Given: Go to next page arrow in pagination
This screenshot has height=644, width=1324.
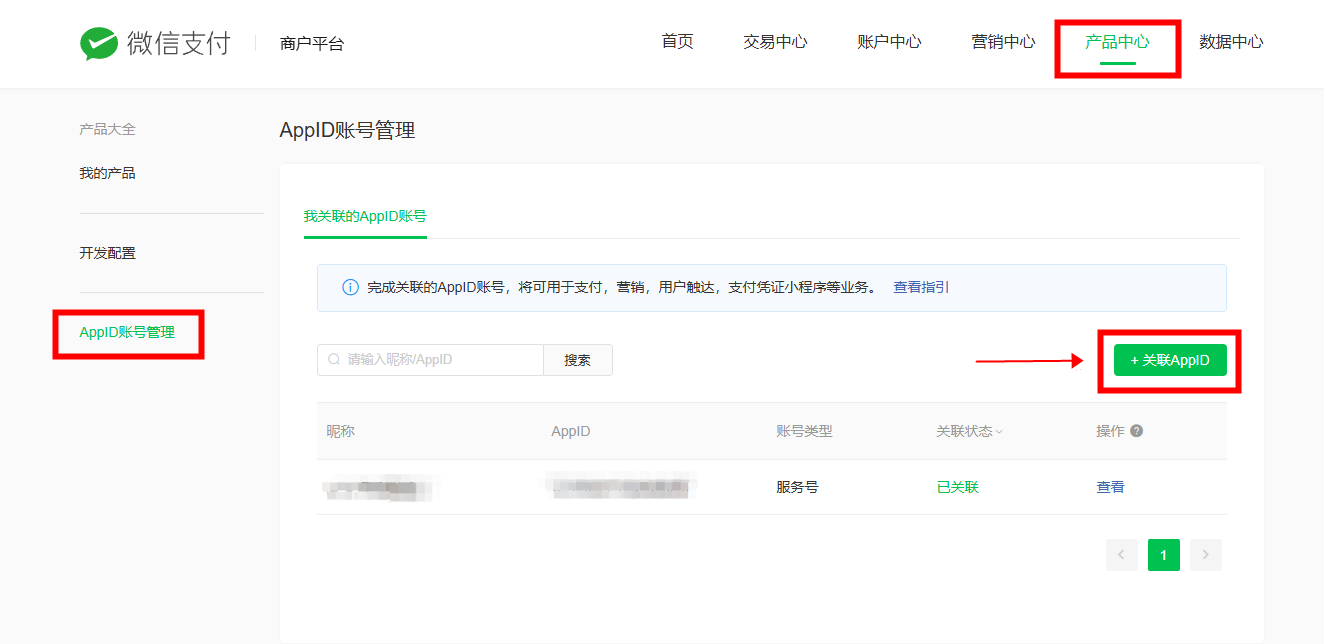Looking at the screenshot, I should (1206, 555).
